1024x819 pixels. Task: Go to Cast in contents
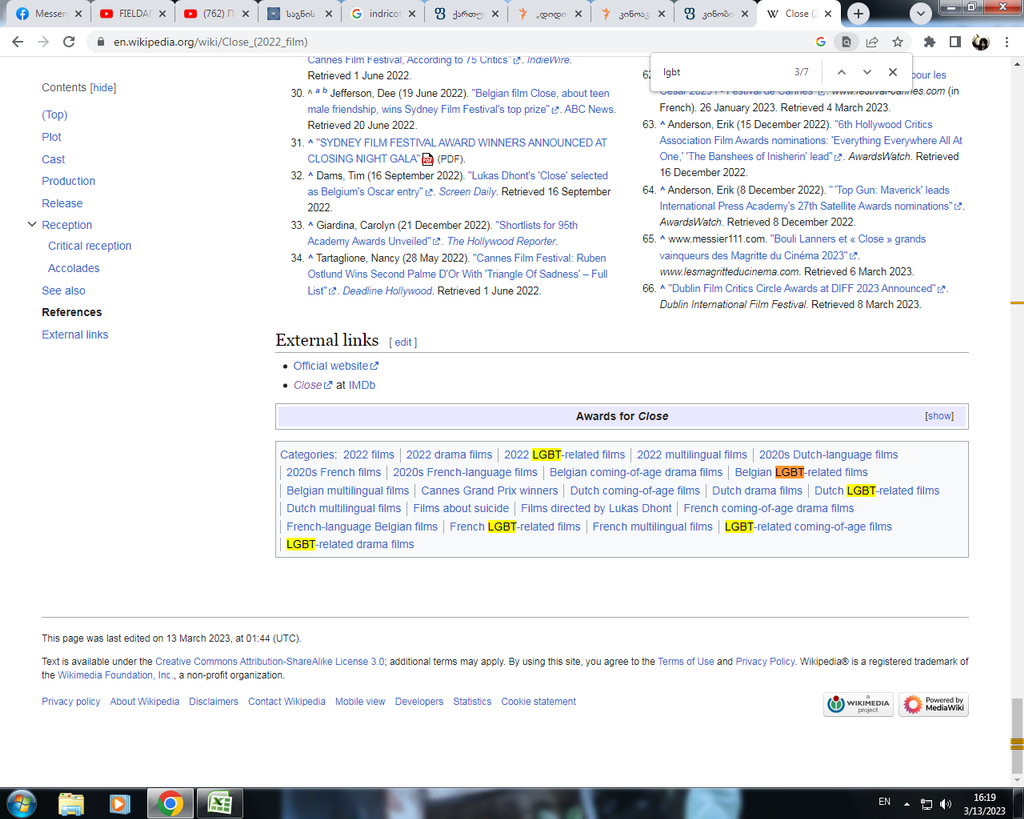click(x=54, y=159)
